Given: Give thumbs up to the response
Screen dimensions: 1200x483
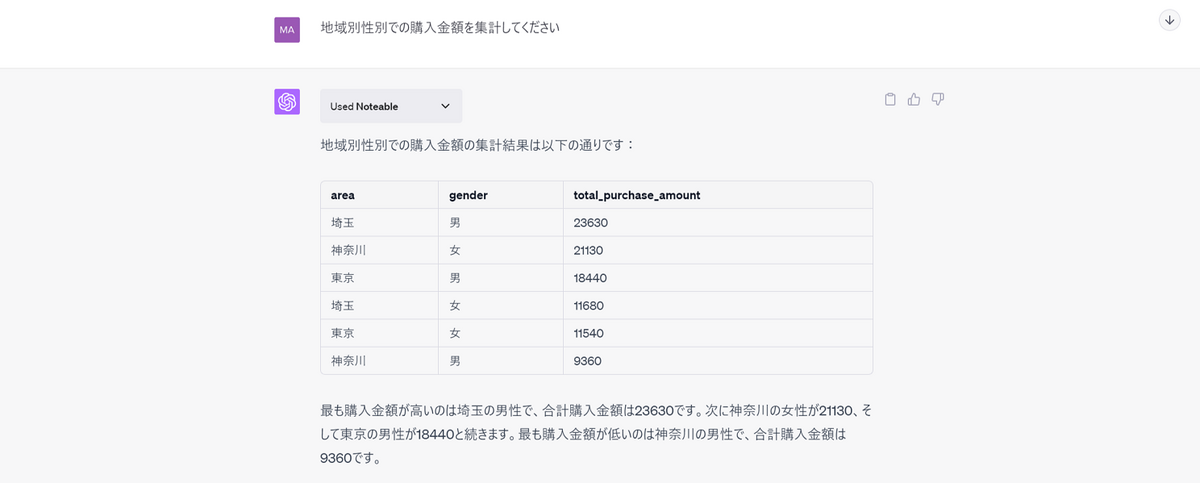Looking at the screenshot, I should (914, 99).
